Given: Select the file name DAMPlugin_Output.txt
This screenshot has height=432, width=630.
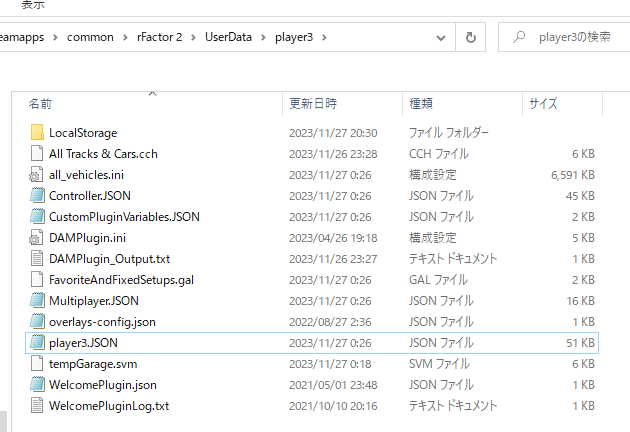Looking at the screenshot, I should click(x=109, y=258).
